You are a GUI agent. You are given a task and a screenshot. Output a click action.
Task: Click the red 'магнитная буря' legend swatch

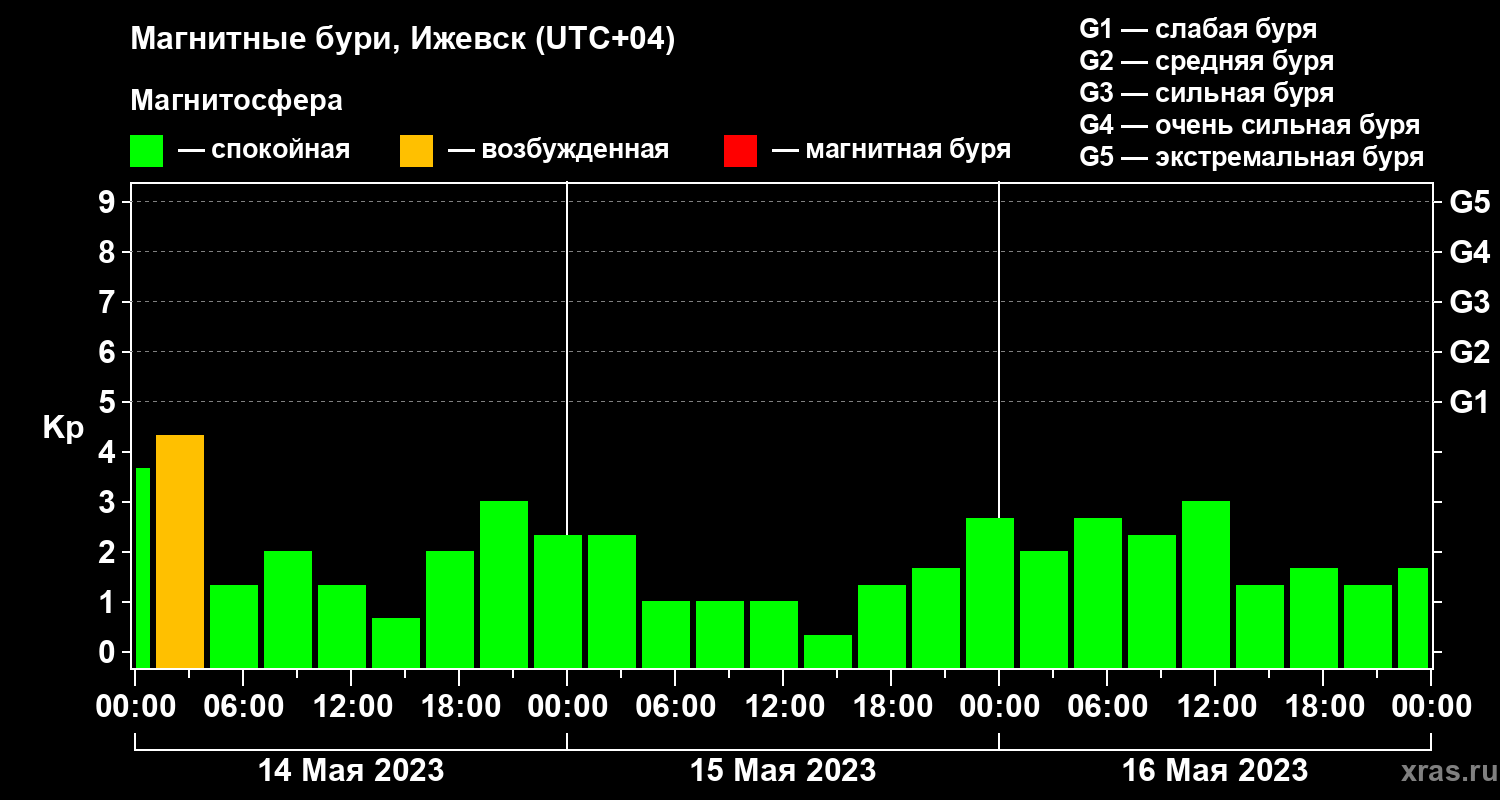tap(740, 151)
